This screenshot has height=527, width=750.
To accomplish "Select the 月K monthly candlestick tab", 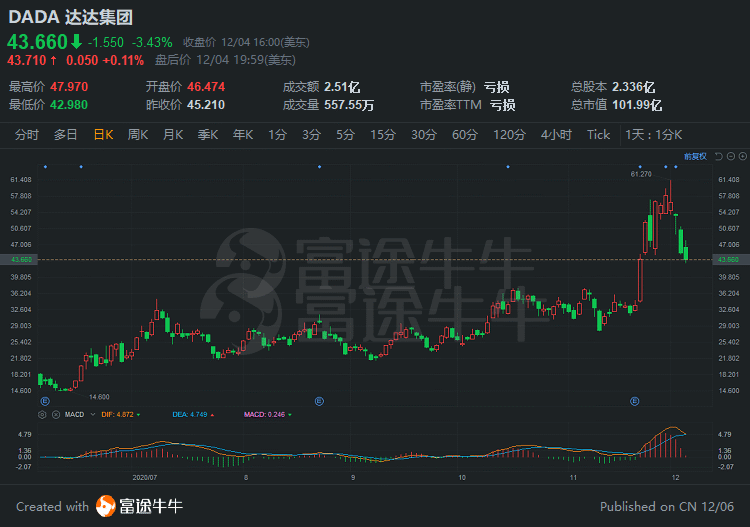I will click(173, 135).
